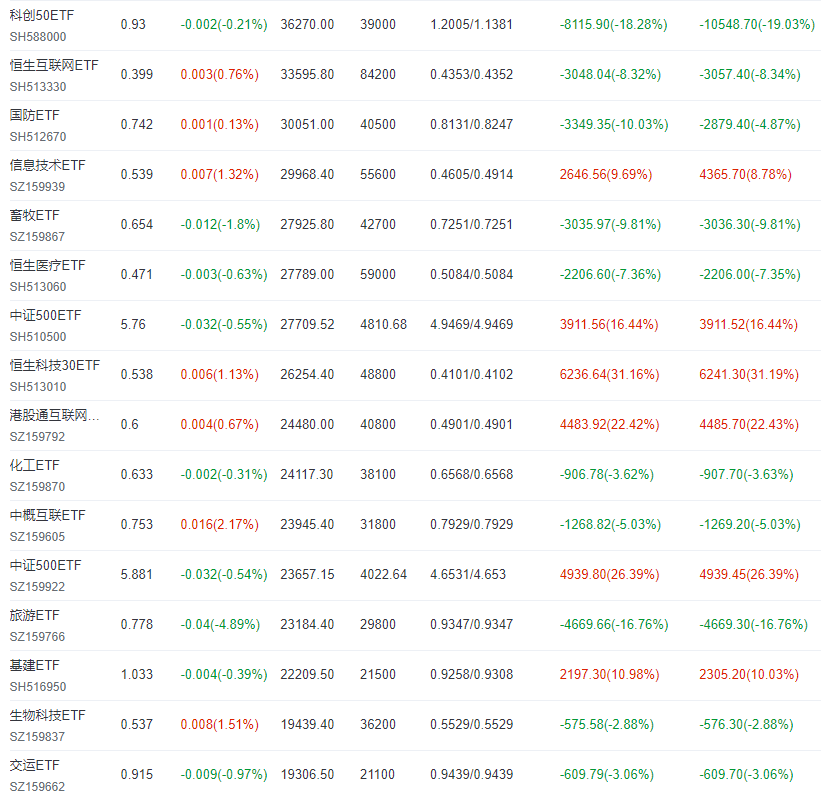Click cost value 0.6568/0.6568

(471, 474)
